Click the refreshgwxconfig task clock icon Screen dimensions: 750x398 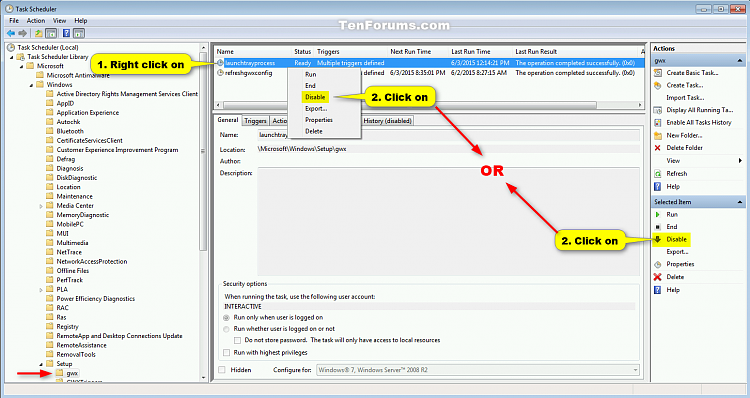(x=220, y=73)
